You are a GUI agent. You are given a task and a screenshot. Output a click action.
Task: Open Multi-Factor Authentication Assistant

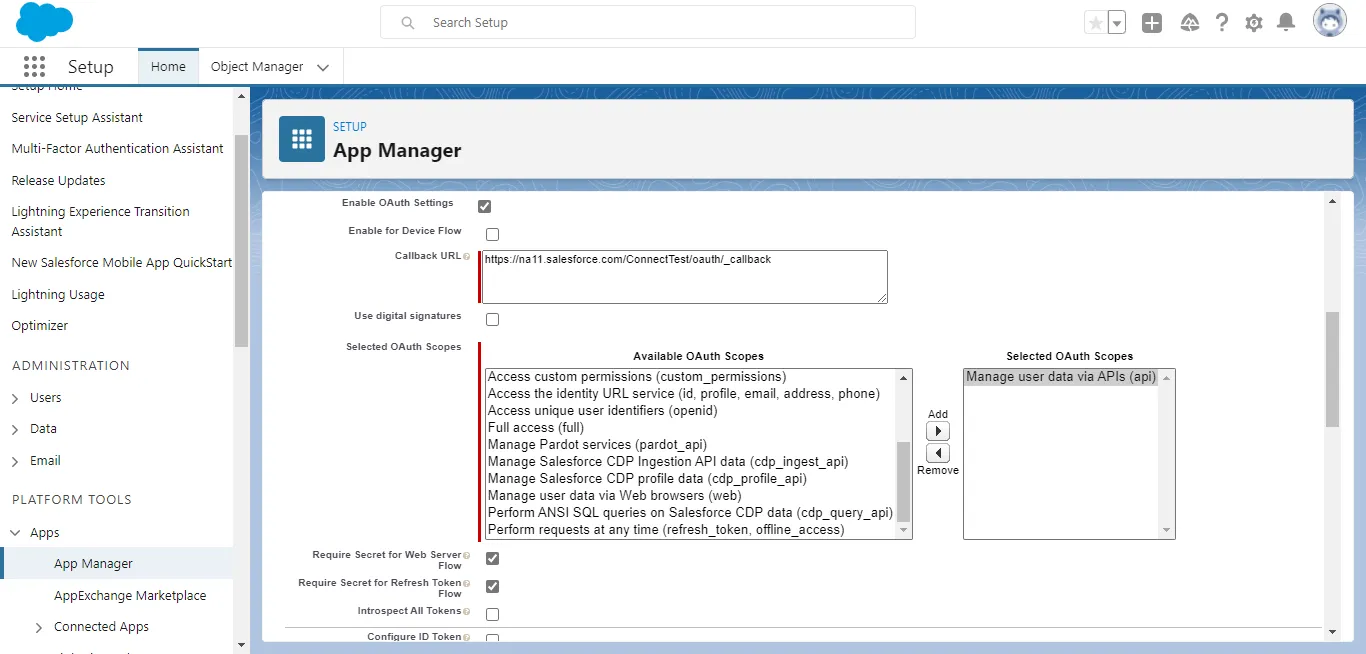click(x=118, y=148)
